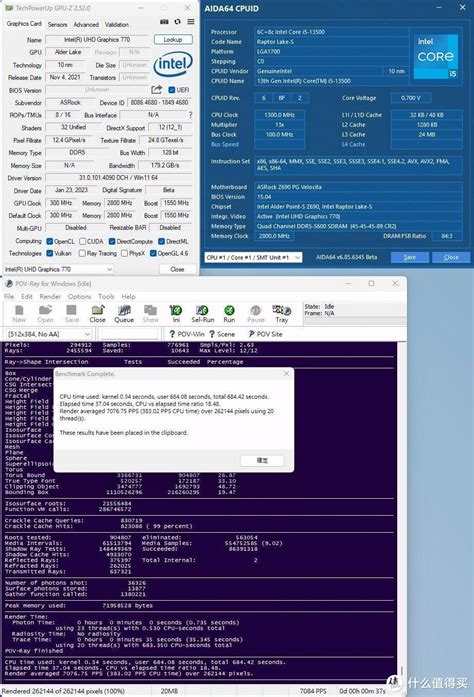Open the Intel UHD Graphics 770 dropdown

click(x=59, y=269)
